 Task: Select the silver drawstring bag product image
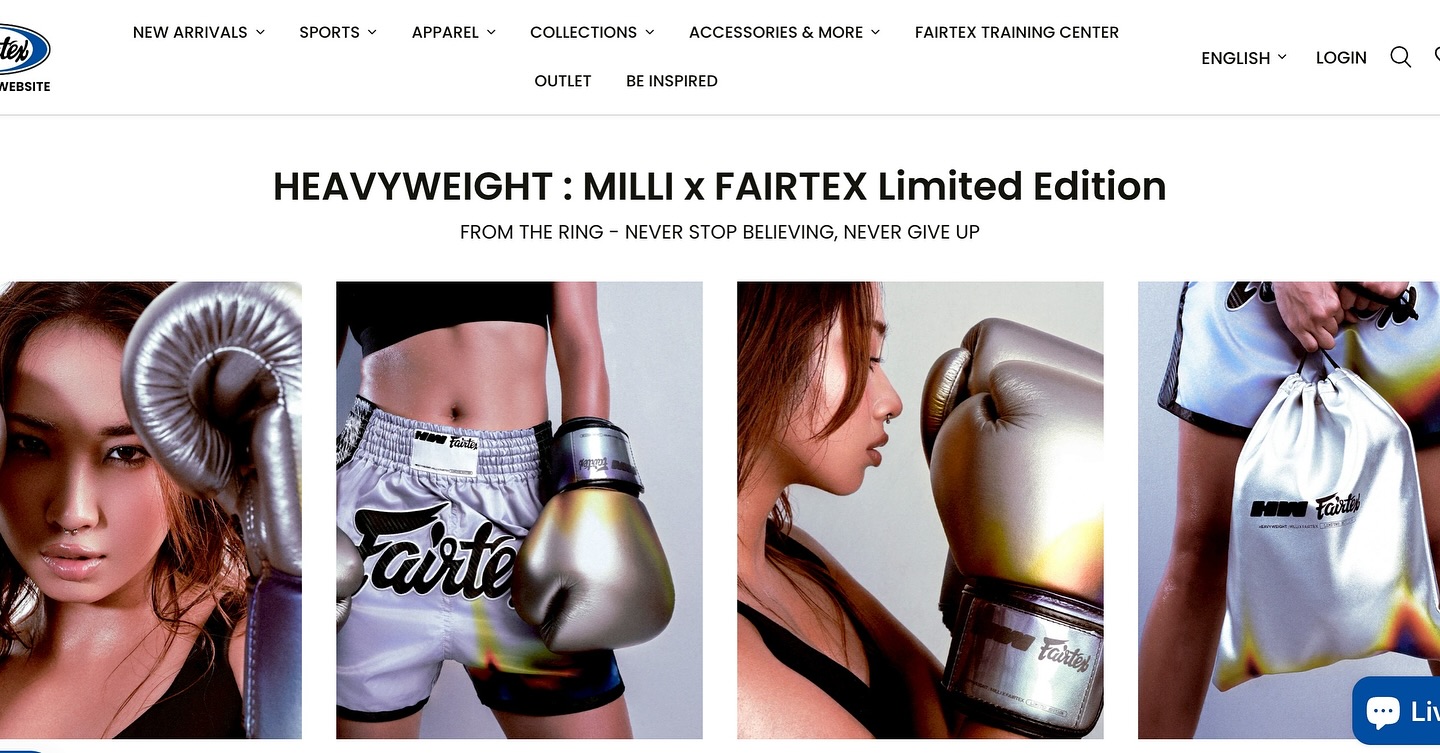[1289, 510]
